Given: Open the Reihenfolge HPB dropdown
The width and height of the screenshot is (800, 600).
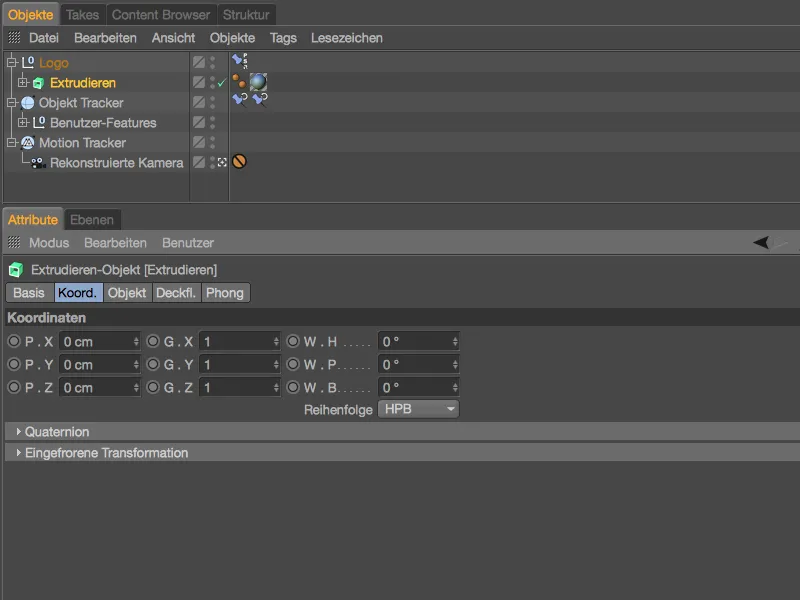Looking at the screenshot, I should click(418, 409).
